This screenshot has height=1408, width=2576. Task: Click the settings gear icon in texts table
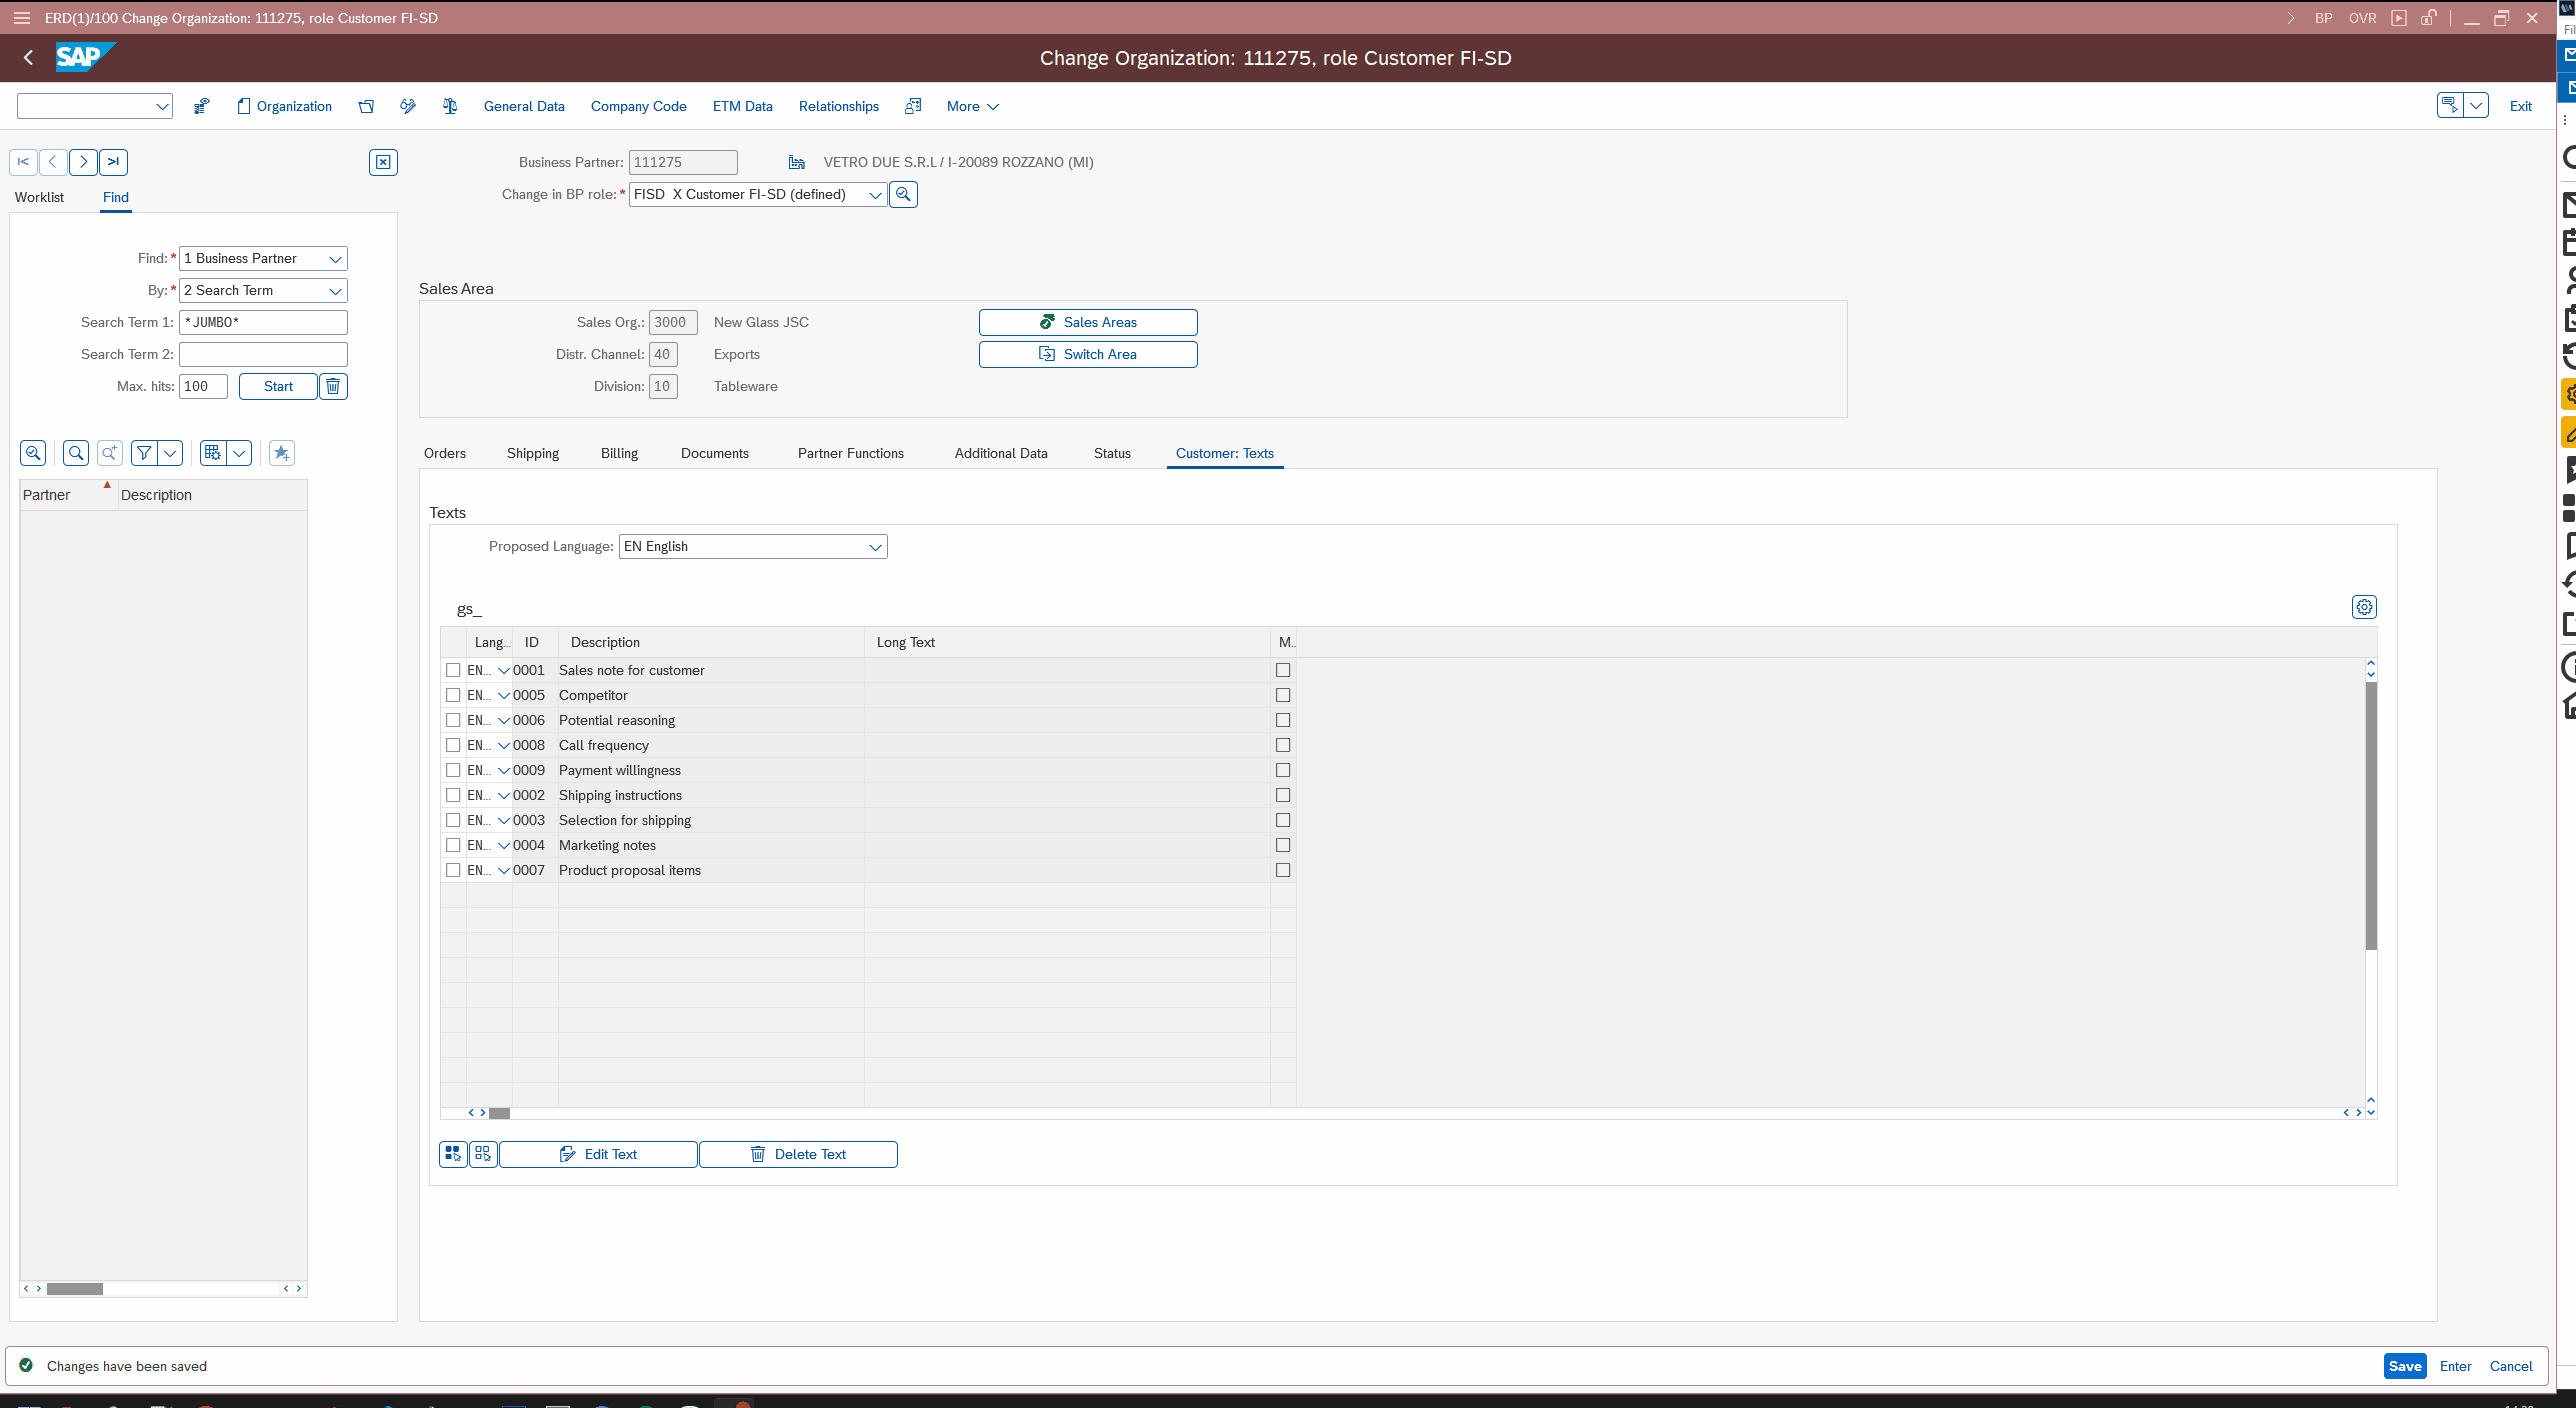pyautogui.click(x=2365, y=607)
